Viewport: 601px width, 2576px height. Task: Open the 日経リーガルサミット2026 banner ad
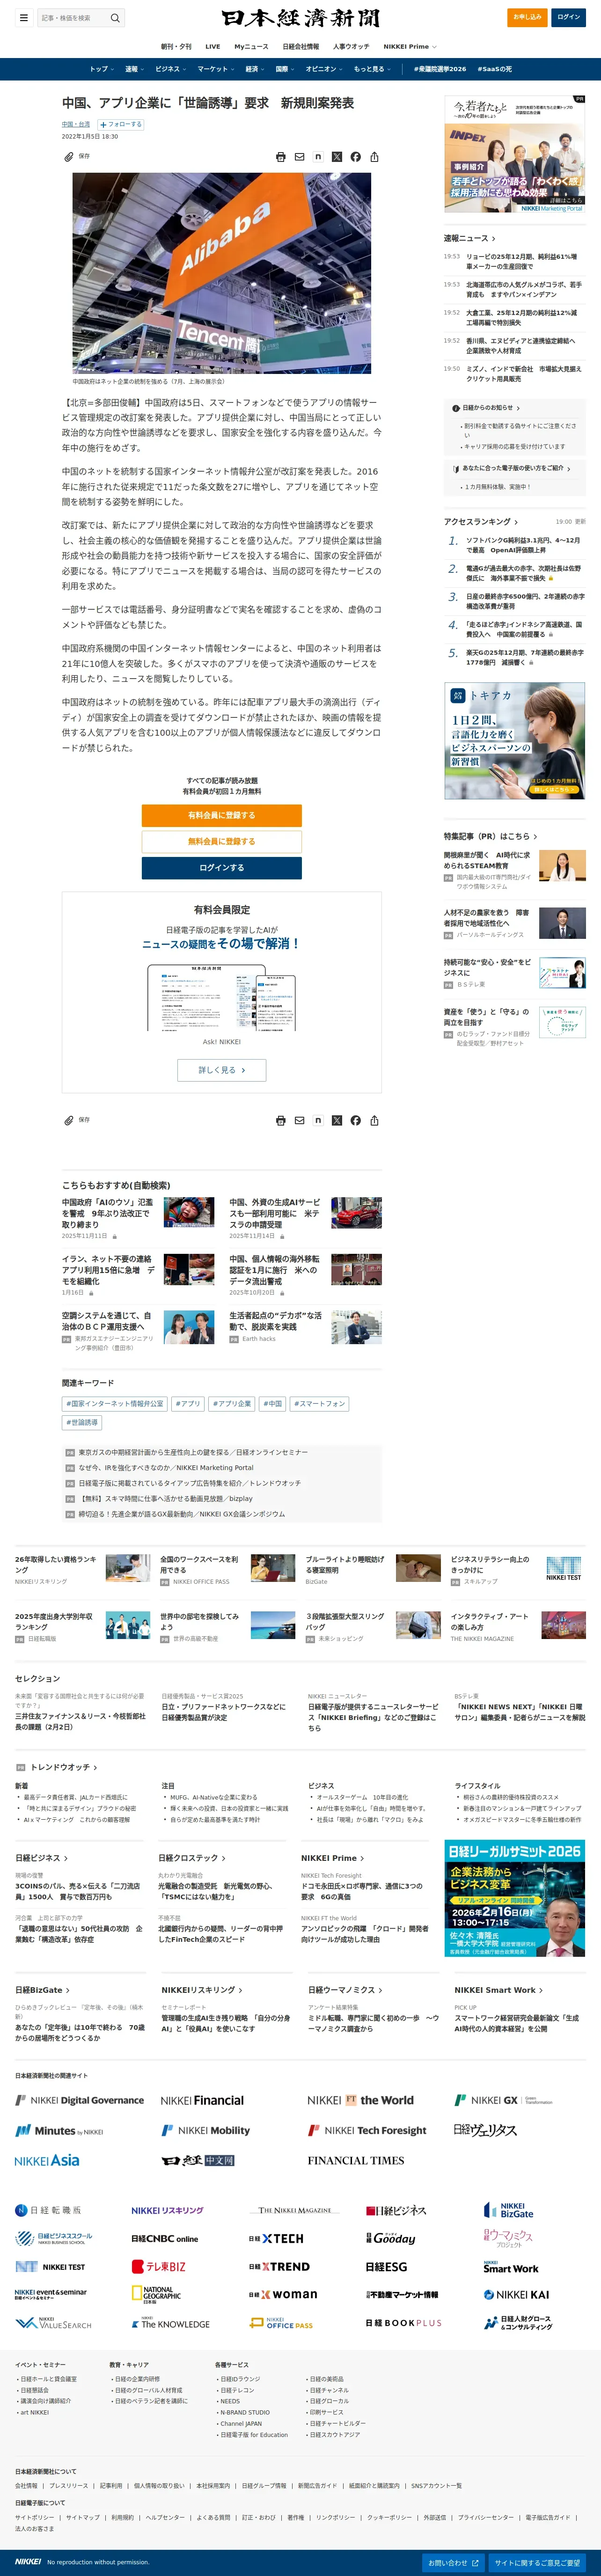[x=514, y=1899]
